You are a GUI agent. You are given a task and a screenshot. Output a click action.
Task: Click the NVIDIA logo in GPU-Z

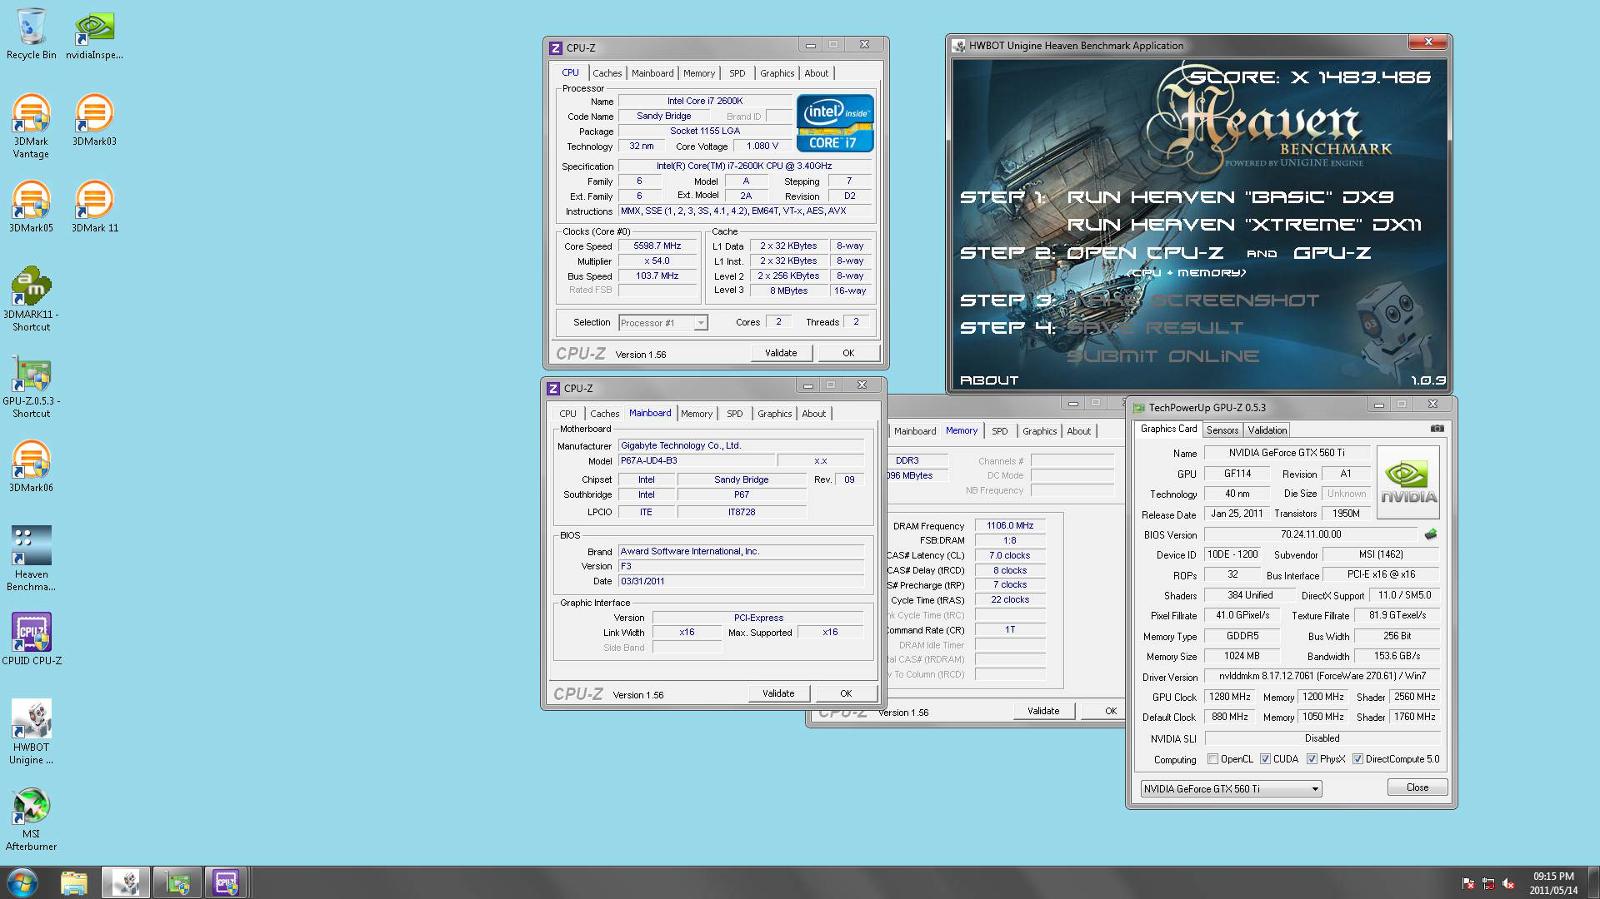tap(1408, 482)
